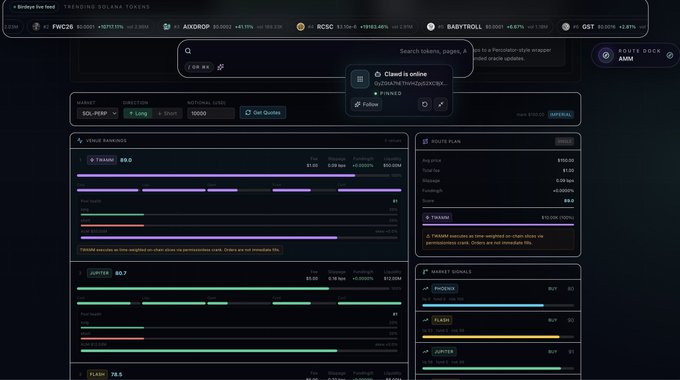Screen dimensions: 680x380
Task: Click the trend icon beside FLASH signal
Action: [425, 320]
